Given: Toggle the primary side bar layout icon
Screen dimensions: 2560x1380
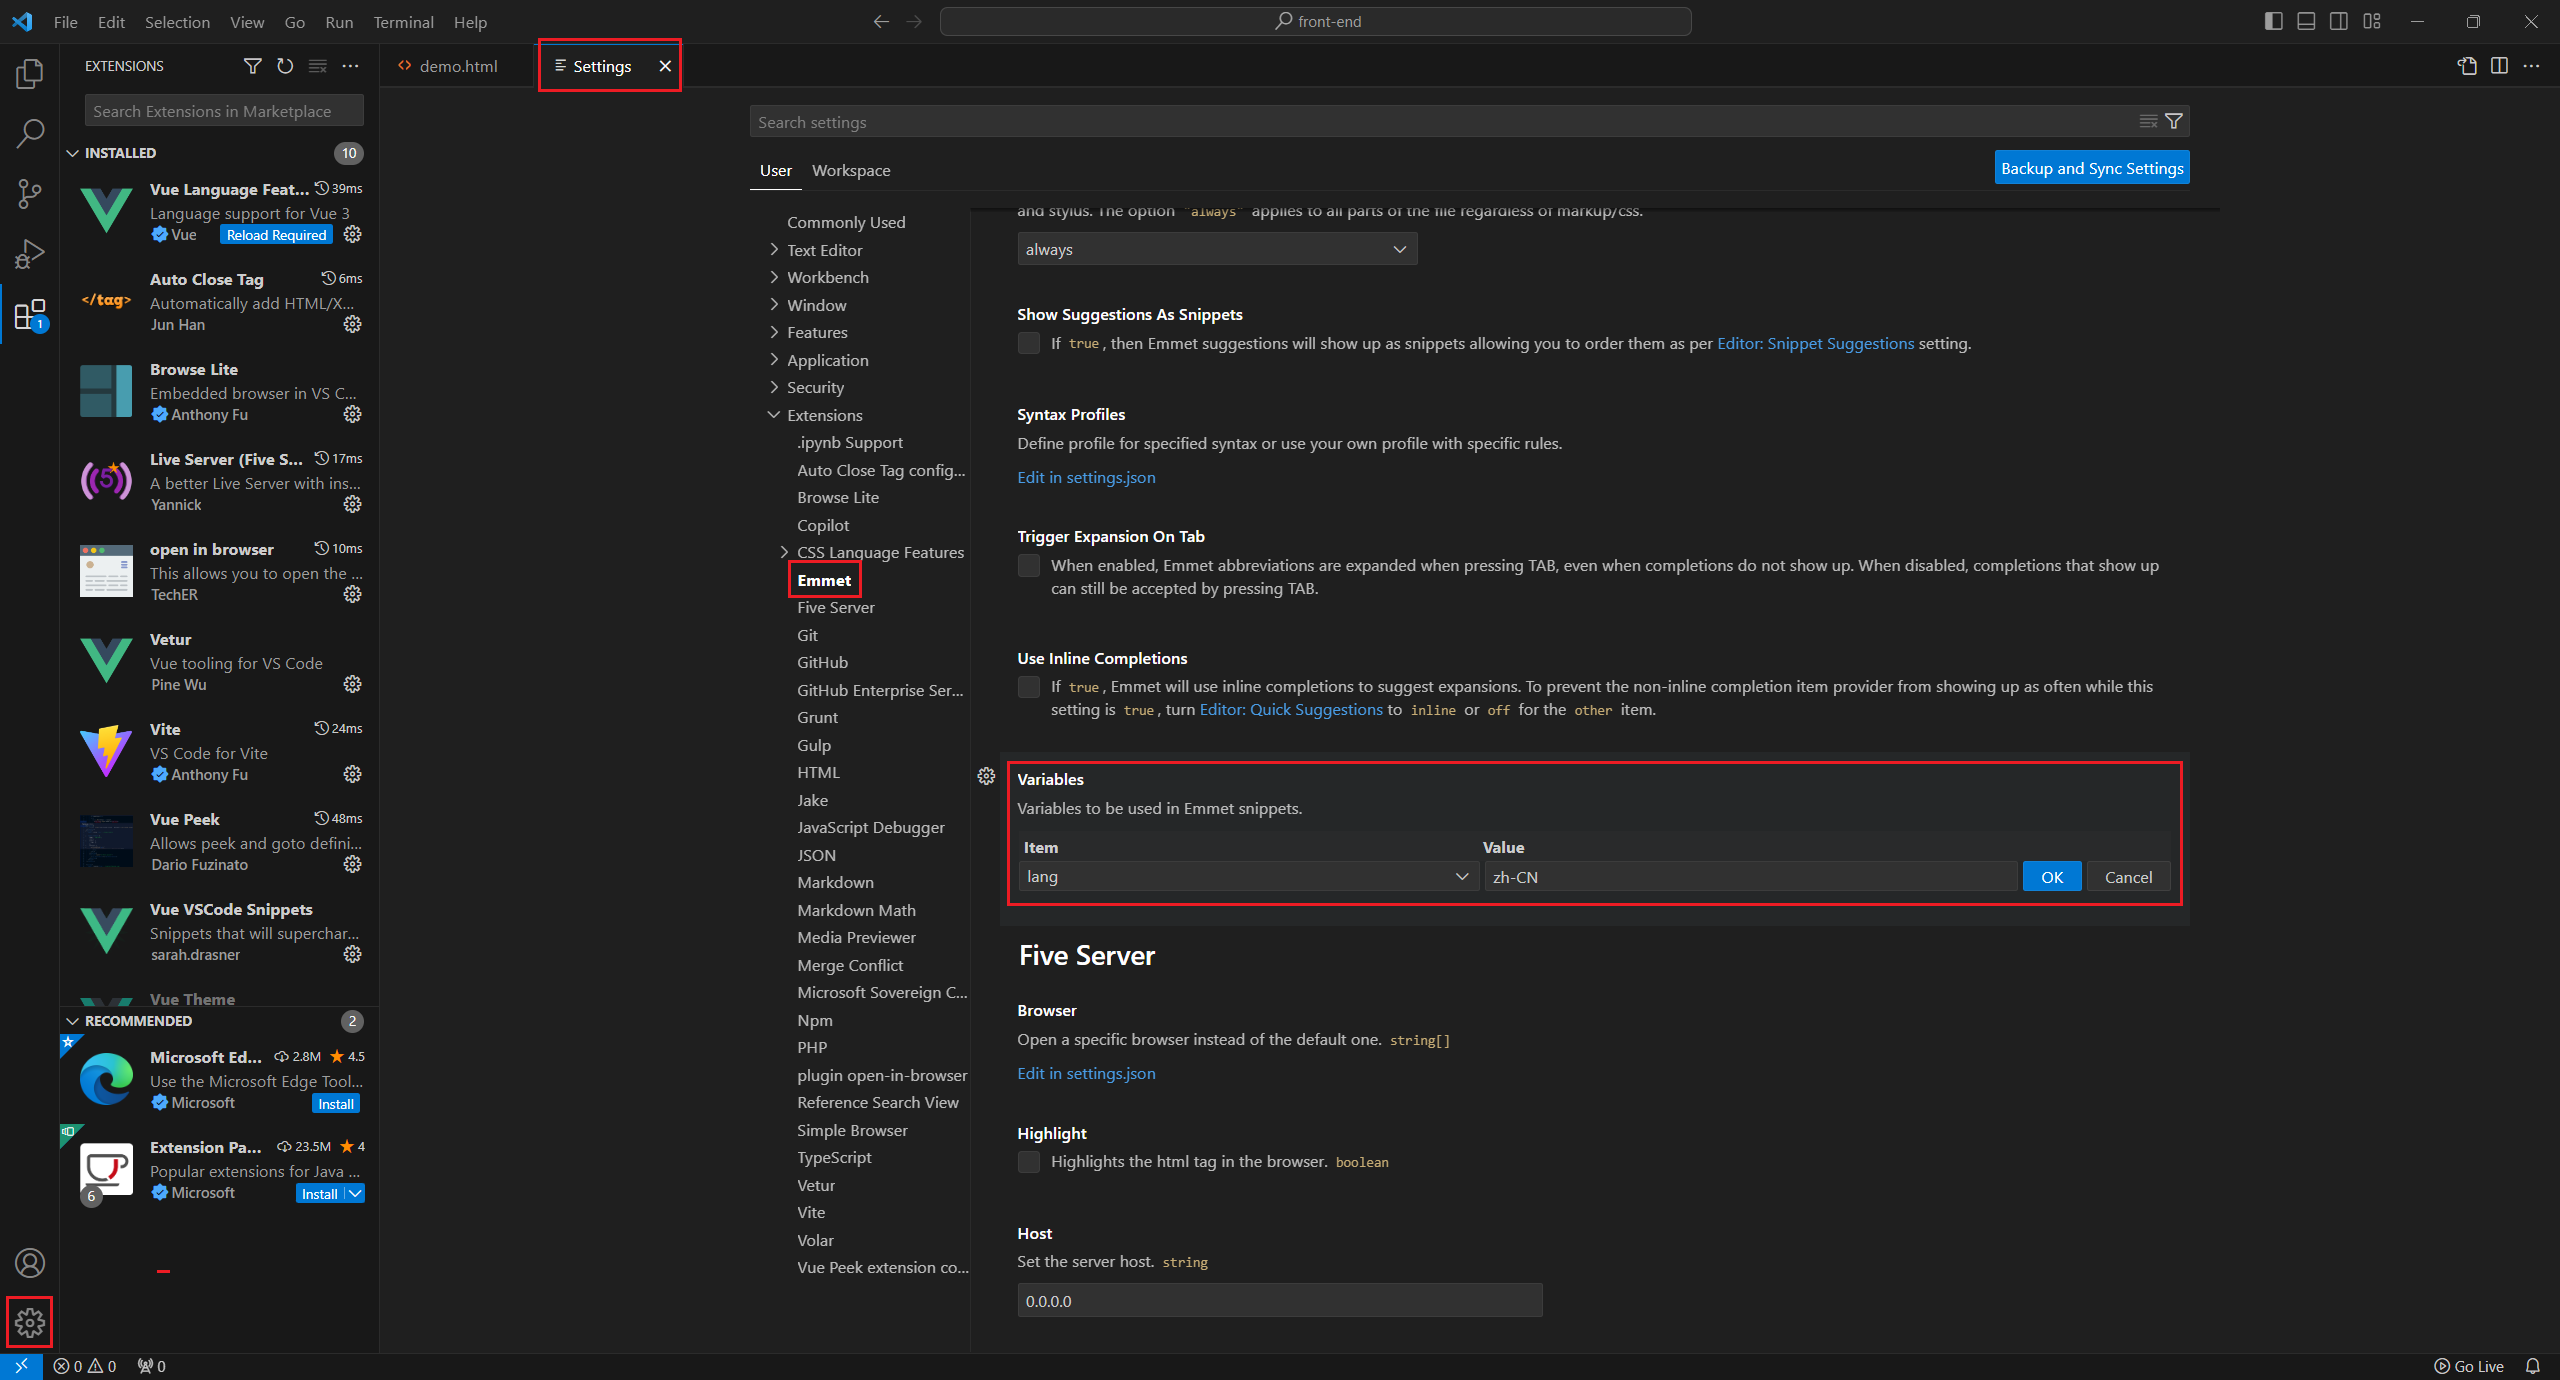Looking at the screenshot, I should 2273,21.
